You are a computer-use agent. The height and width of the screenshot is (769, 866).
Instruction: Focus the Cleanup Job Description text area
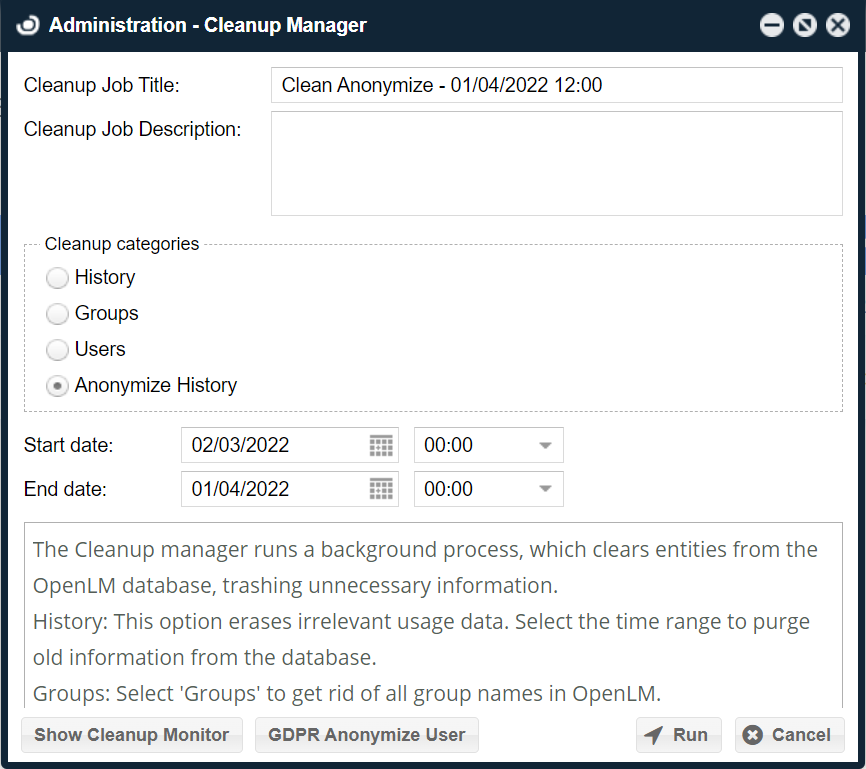(556, 163)
